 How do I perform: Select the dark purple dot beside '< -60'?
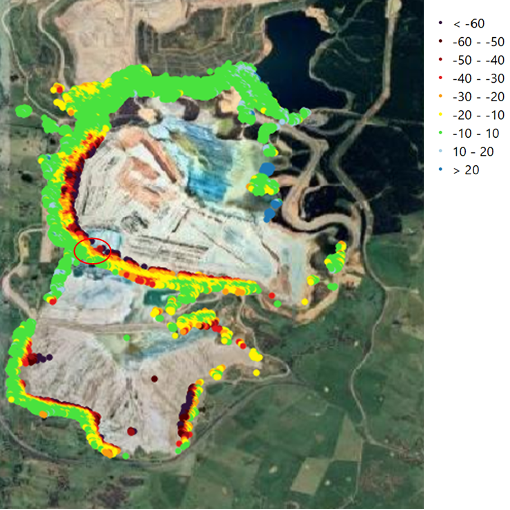tap(441, 23)
